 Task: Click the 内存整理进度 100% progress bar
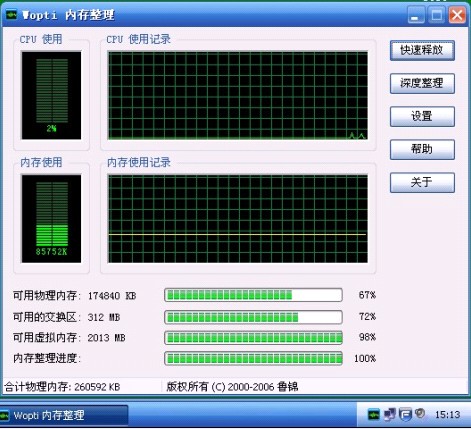253,359
